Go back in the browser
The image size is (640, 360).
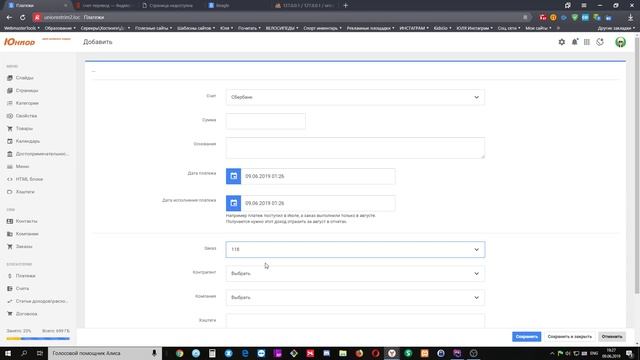[9, 18]
